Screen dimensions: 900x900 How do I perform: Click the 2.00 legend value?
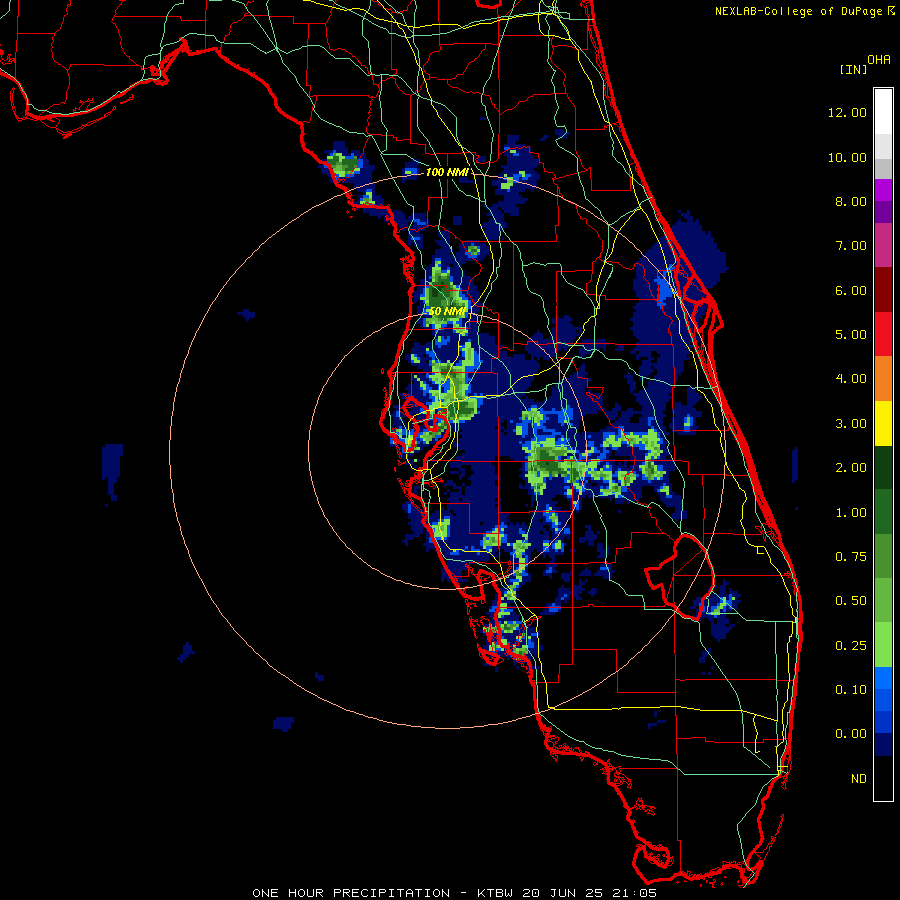pos(850,468)
